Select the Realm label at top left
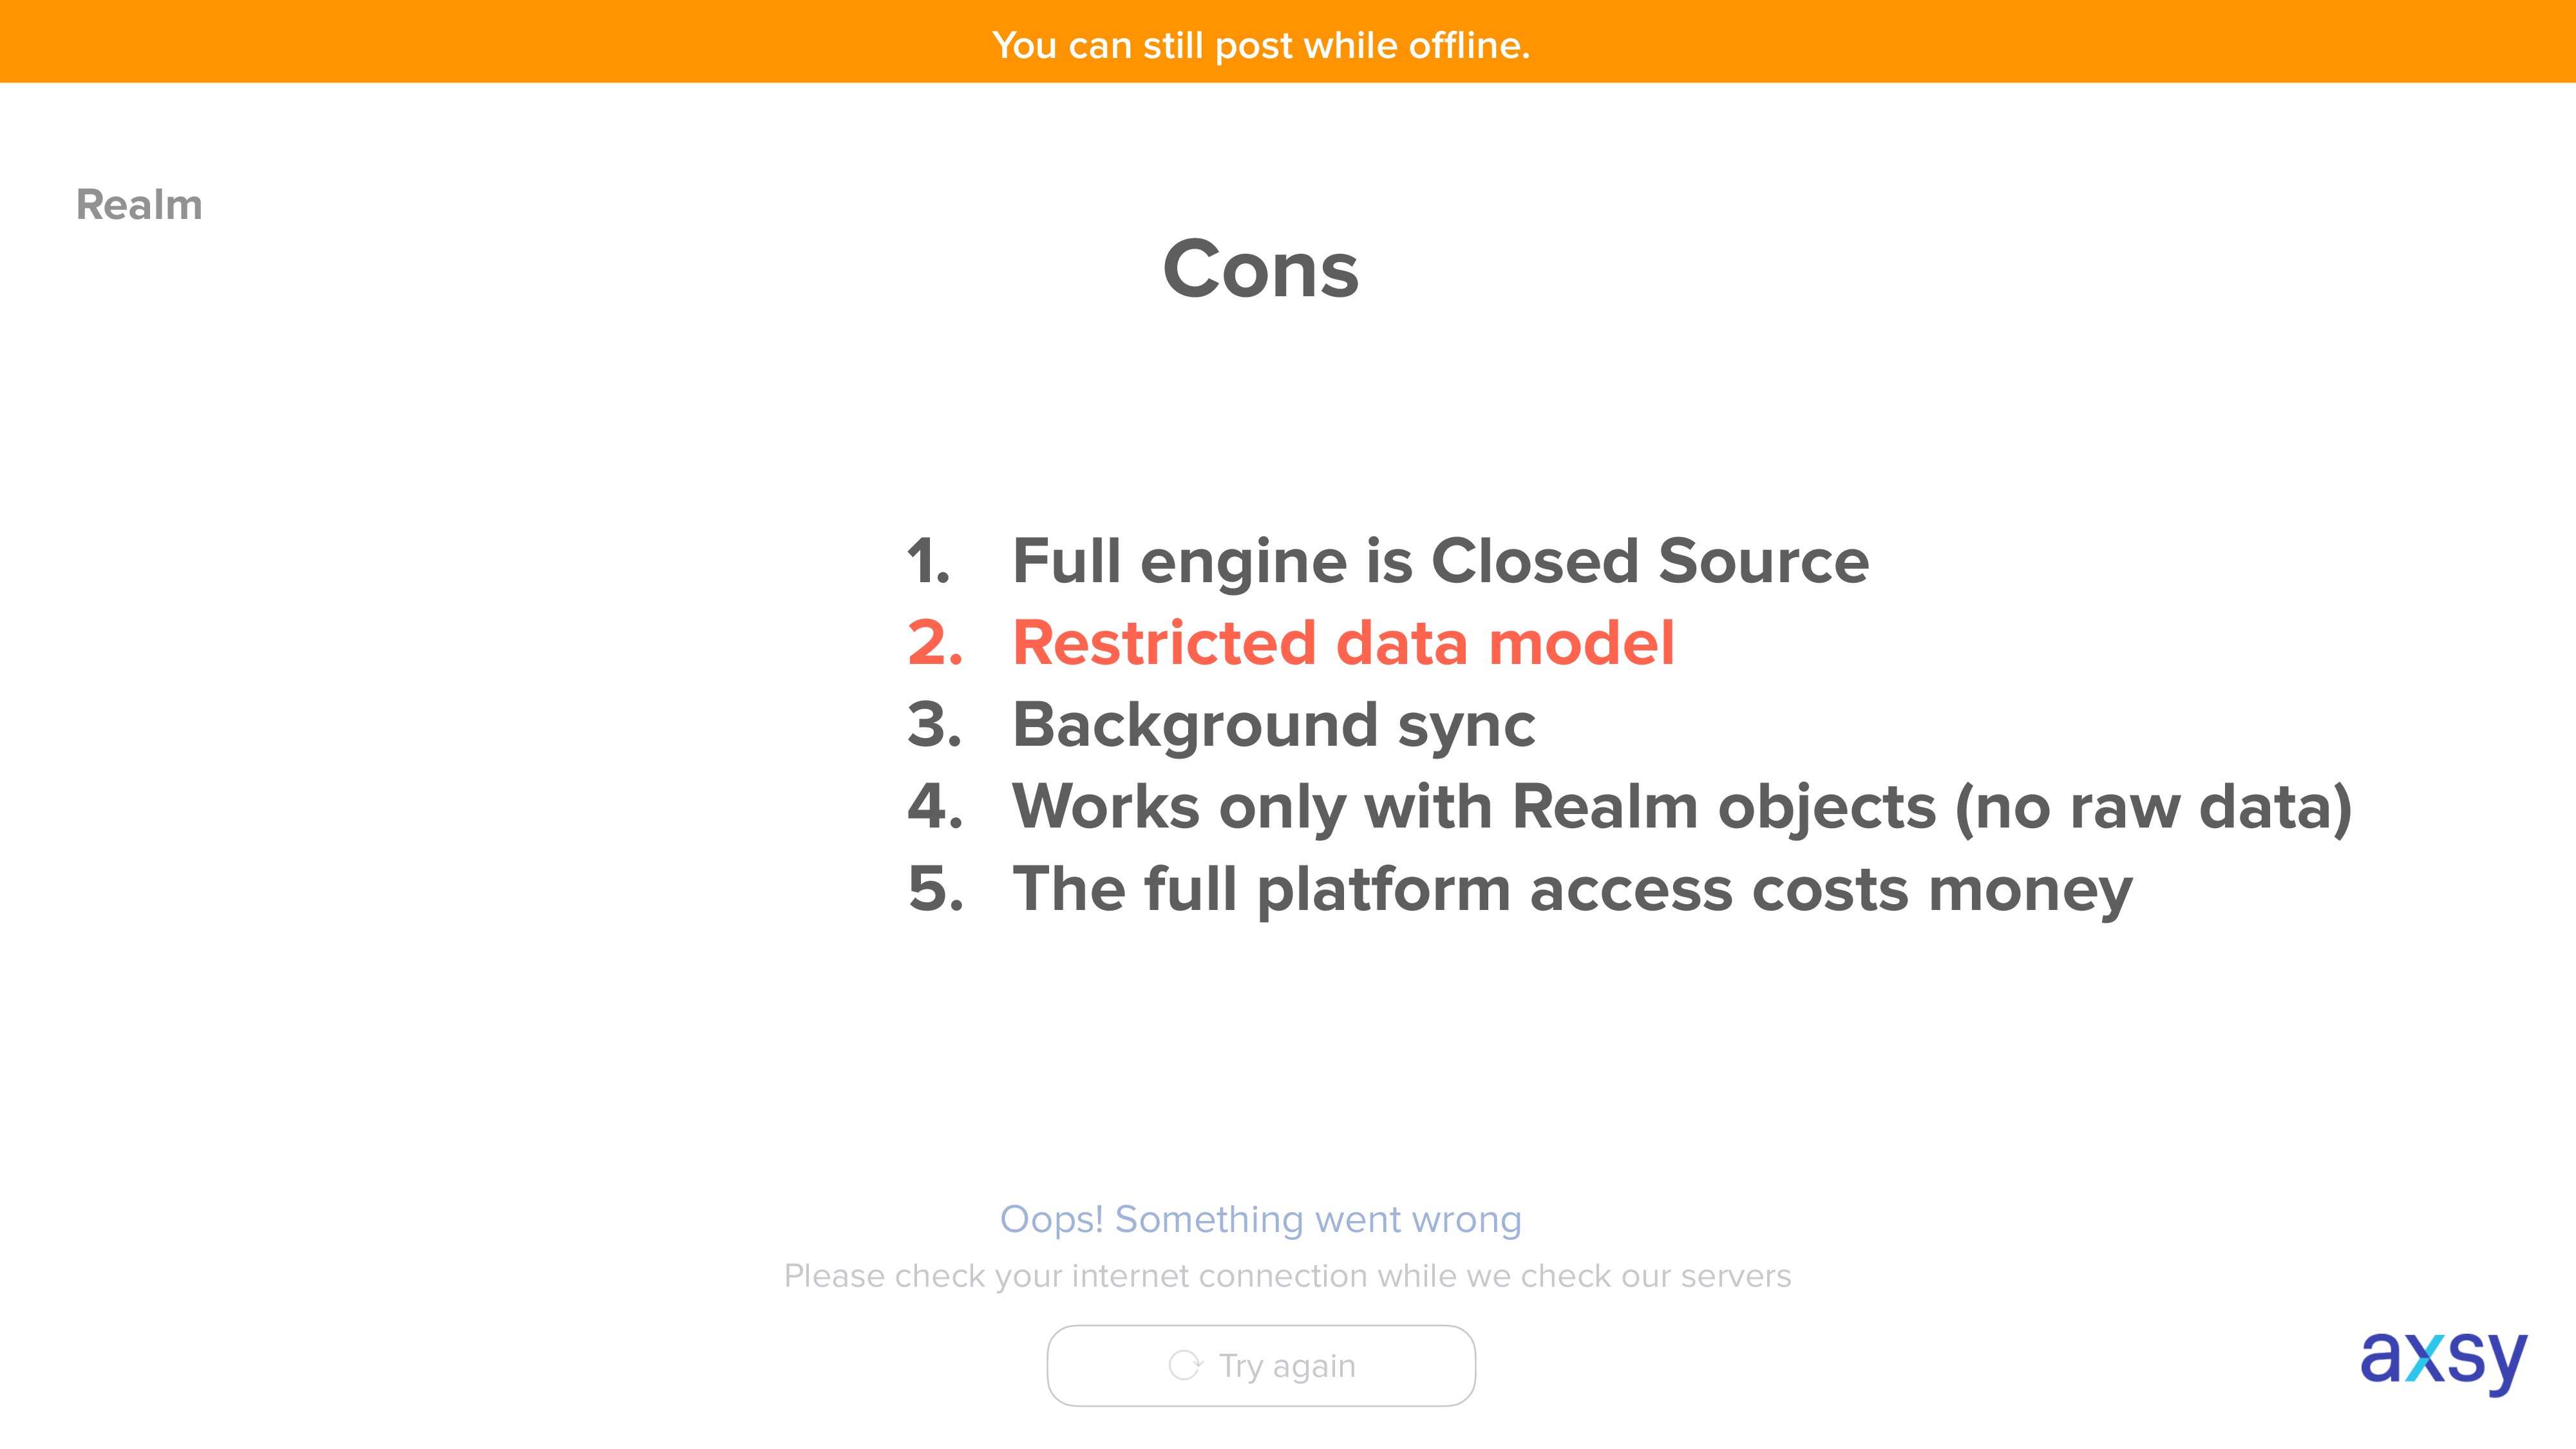The image size is (2576, 1449). [x=139, y=205]
